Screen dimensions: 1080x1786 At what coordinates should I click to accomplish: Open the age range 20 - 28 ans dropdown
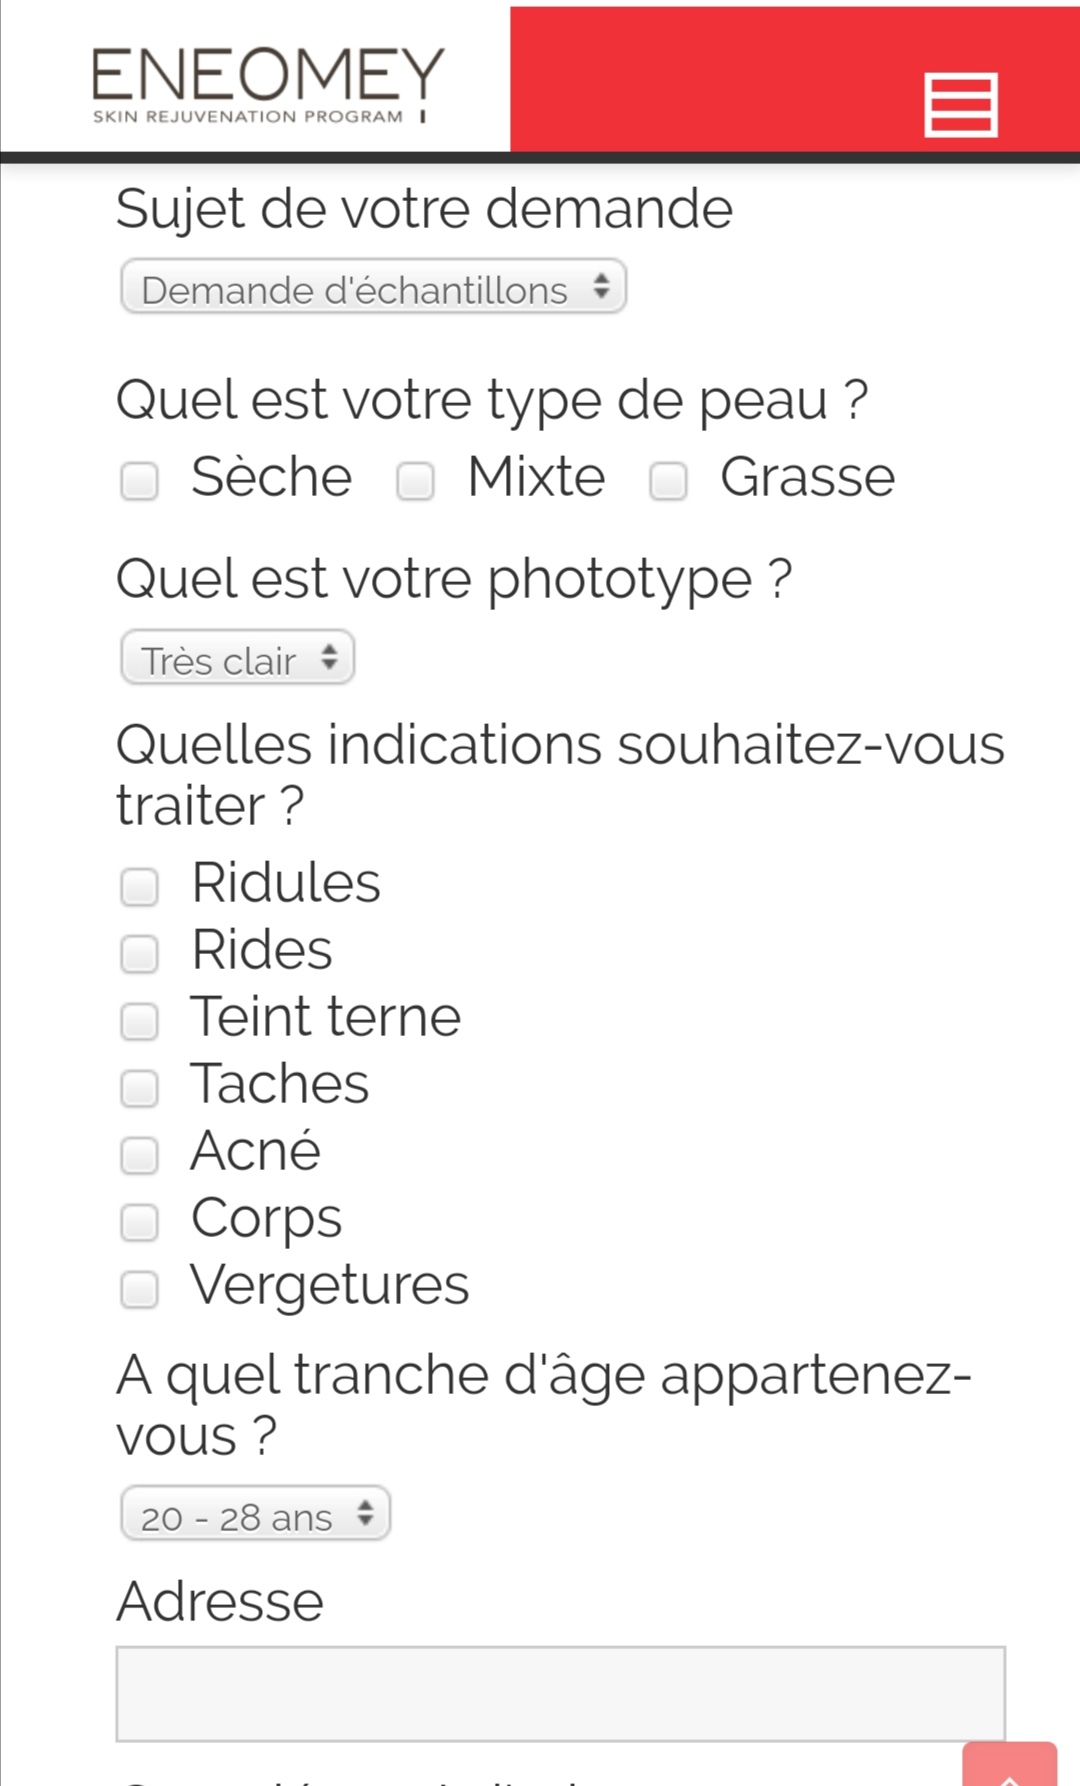tap(255, 1515)
